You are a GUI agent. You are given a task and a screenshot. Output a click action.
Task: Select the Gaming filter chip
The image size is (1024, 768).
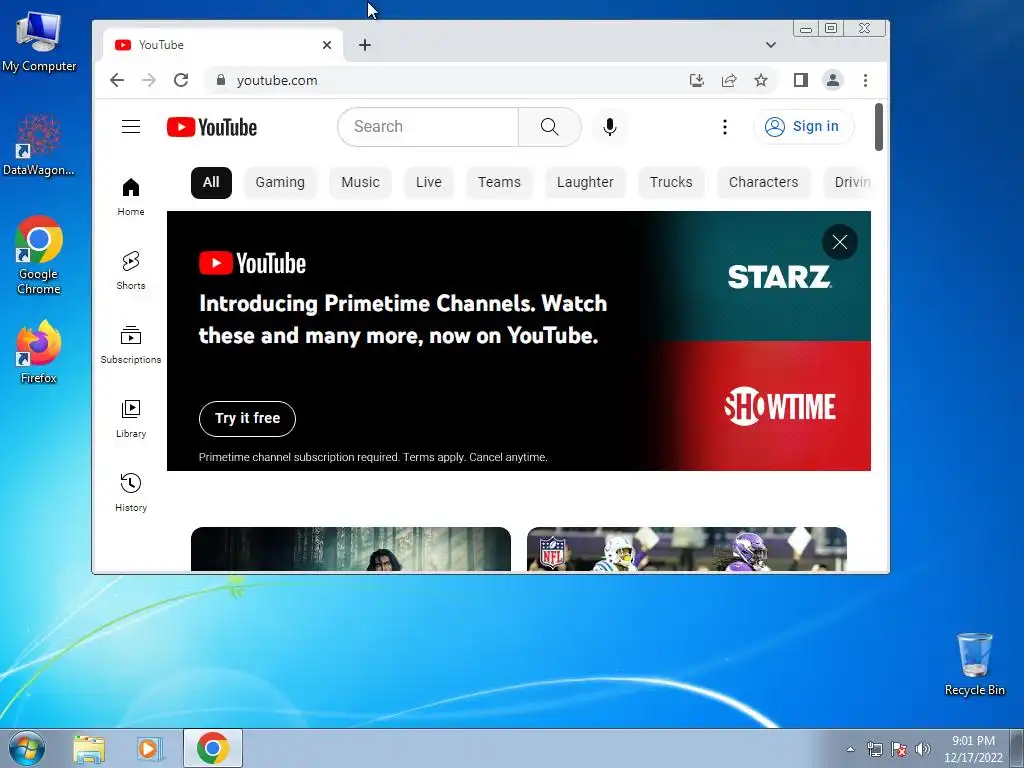coord(280,182)
